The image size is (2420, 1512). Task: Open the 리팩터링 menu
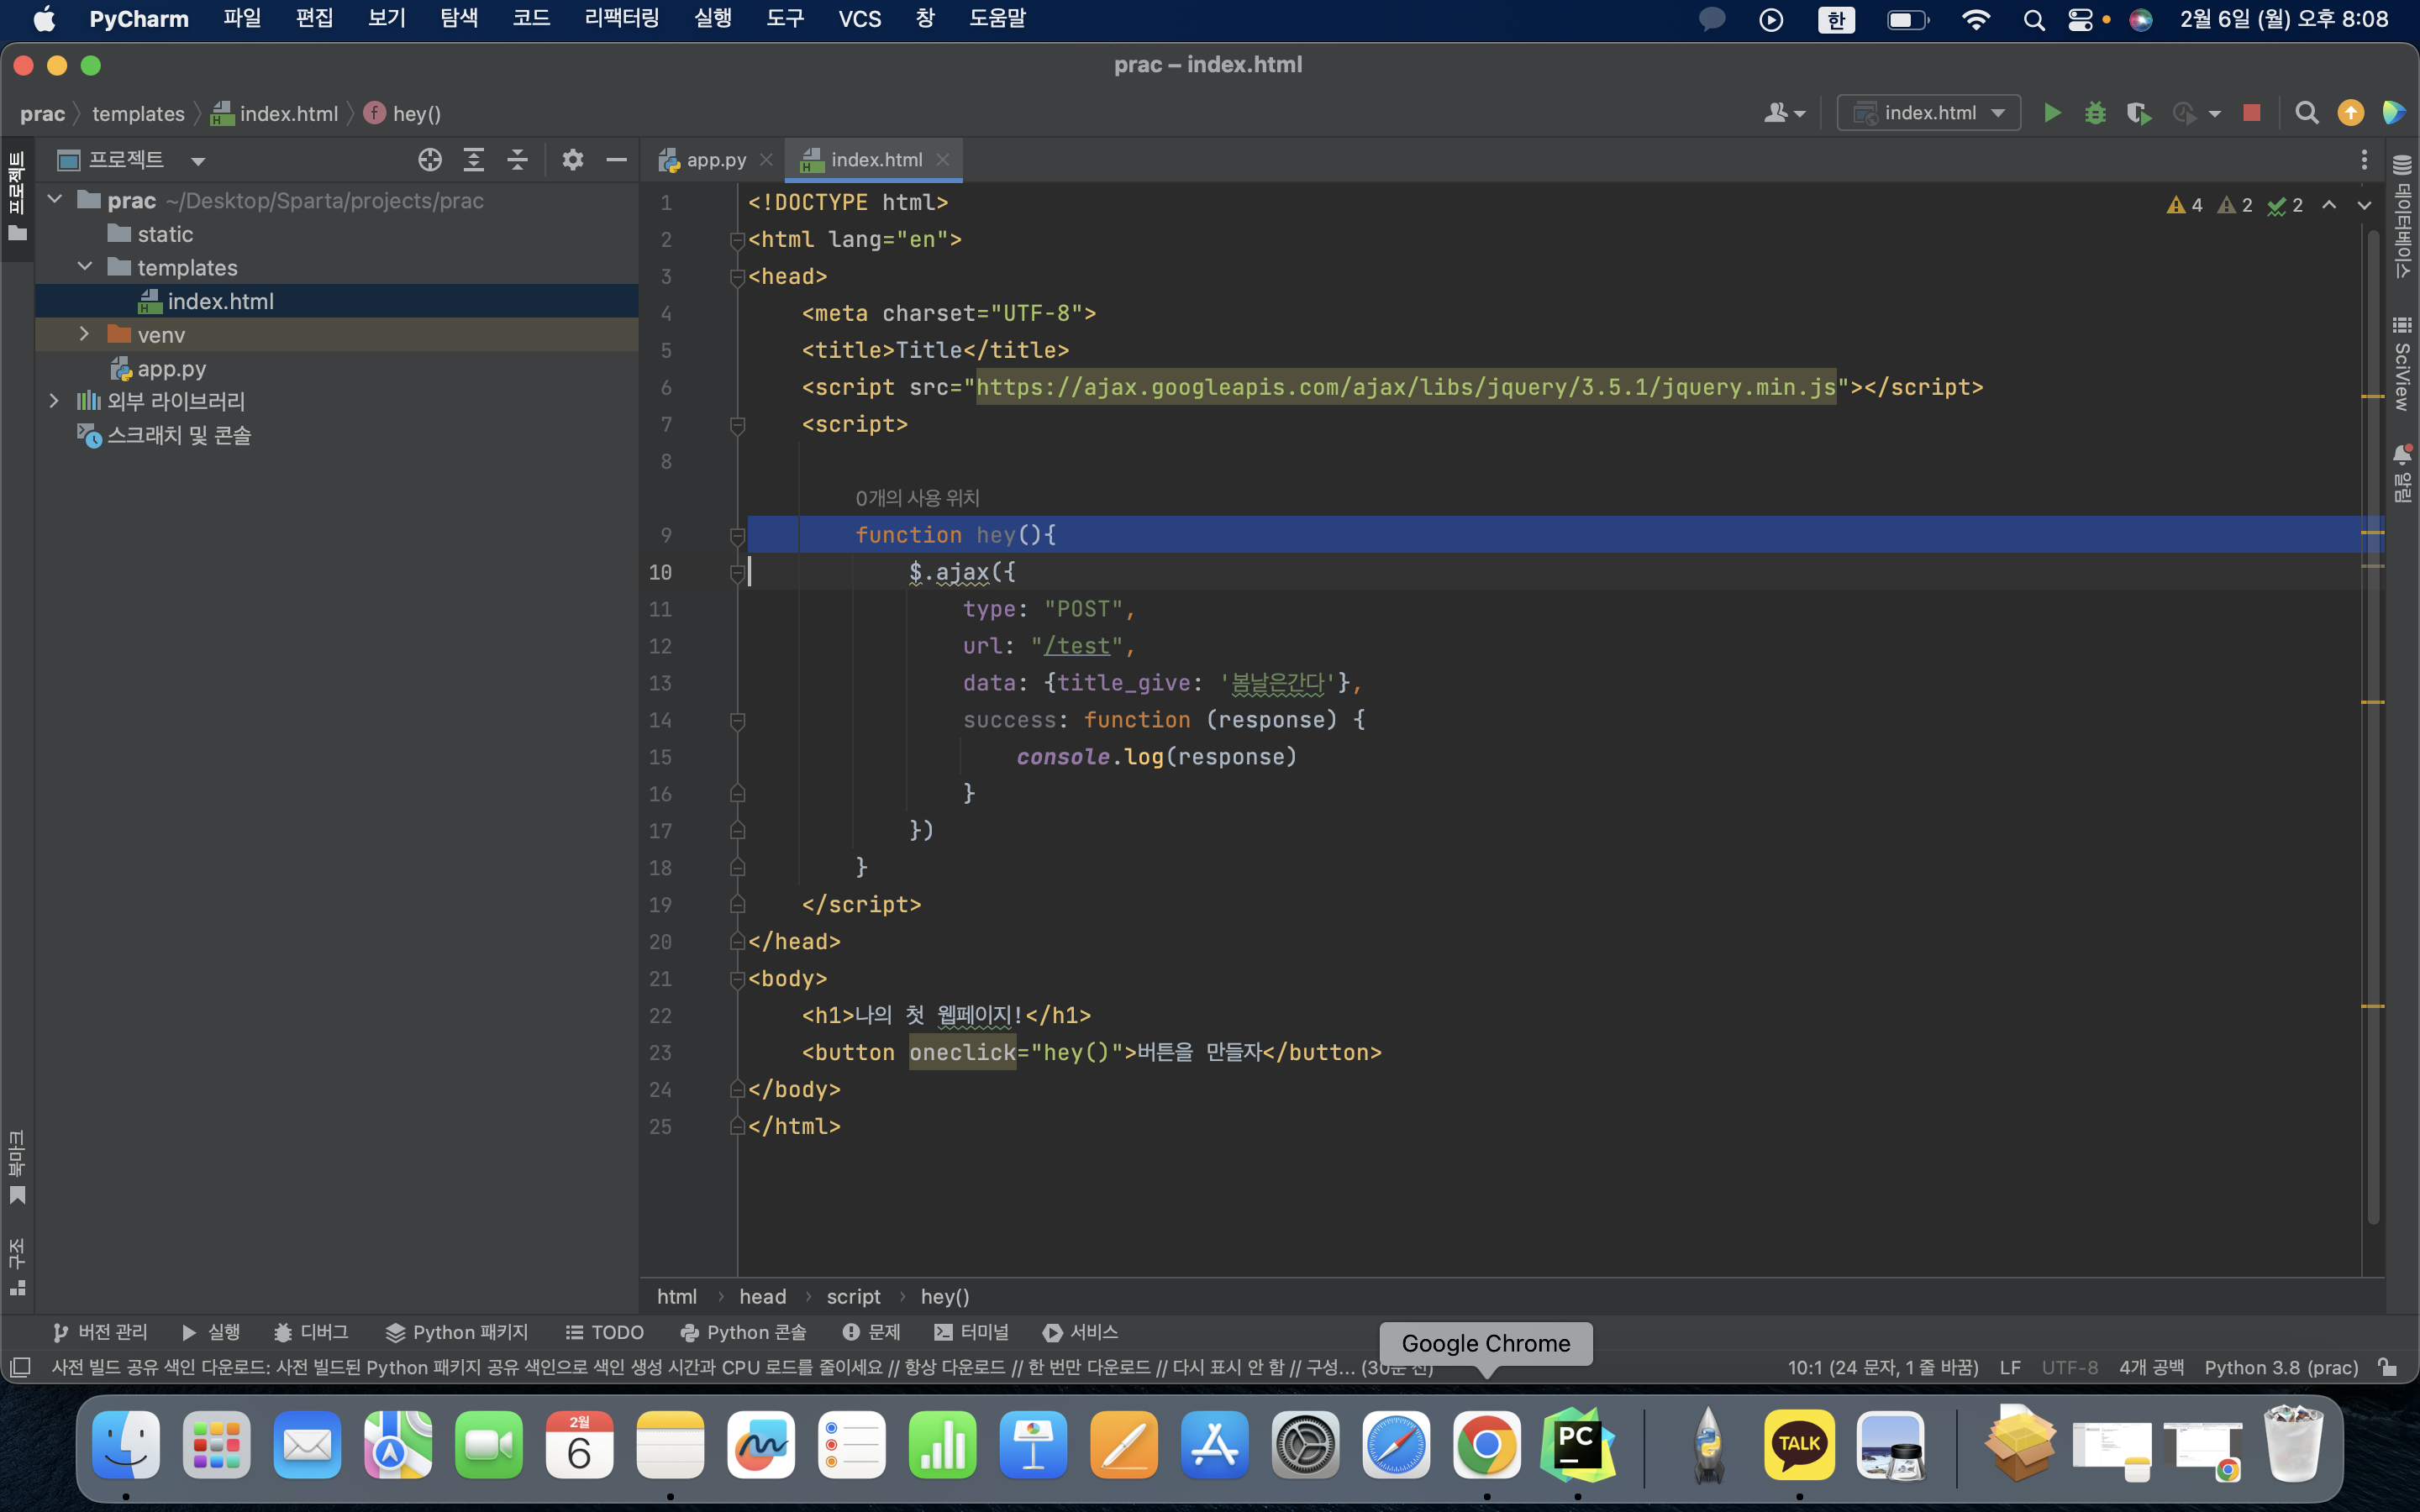point(622,19)
